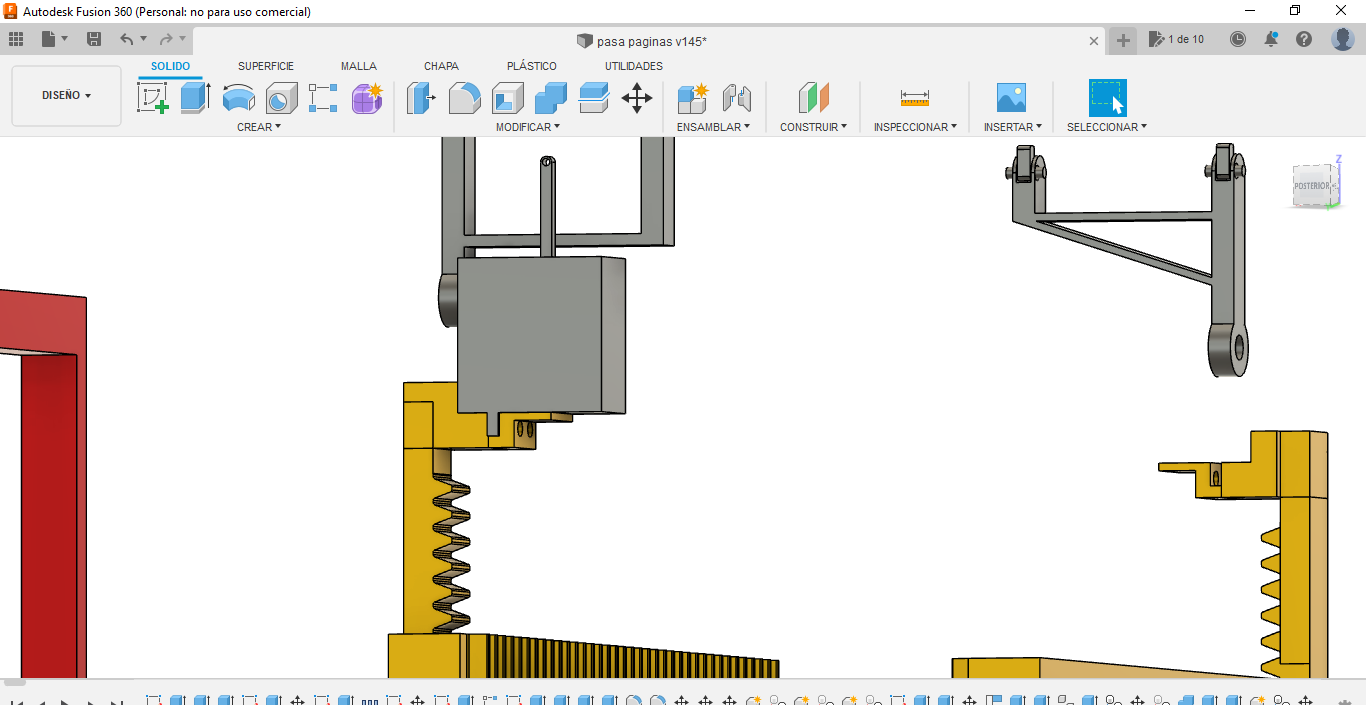Select the Fillet tool
Screen dimensions: 1366x705
coord(464,98)
